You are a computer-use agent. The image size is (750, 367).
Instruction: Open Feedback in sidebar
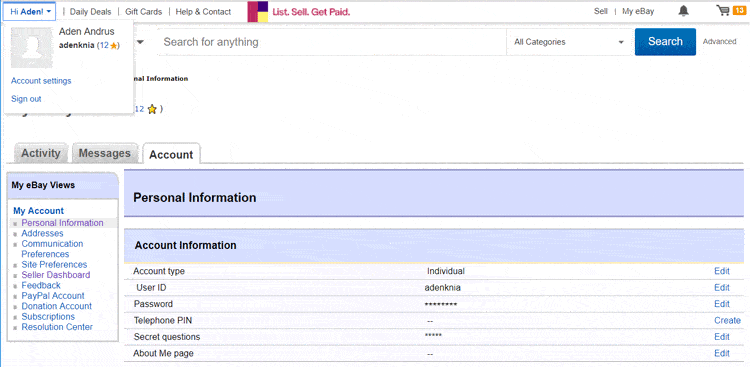coord(41,286)
